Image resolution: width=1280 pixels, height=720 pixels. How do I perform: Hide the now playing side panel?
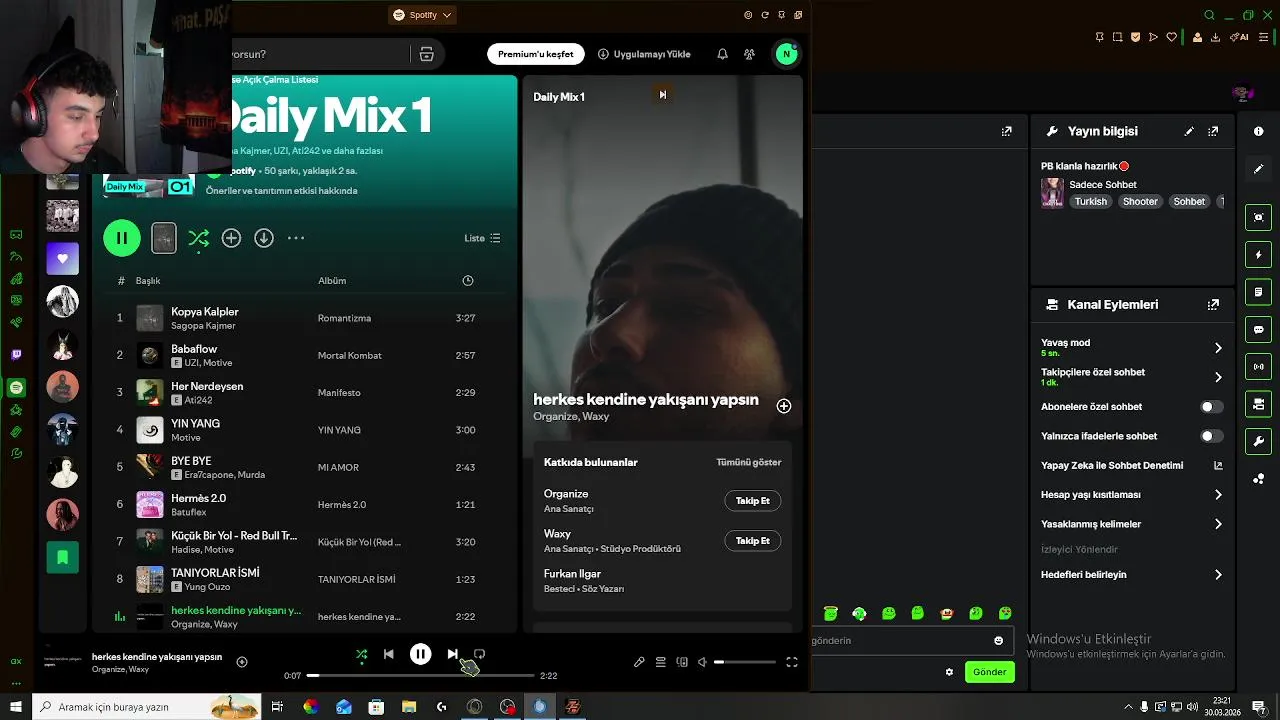point(662,95)
